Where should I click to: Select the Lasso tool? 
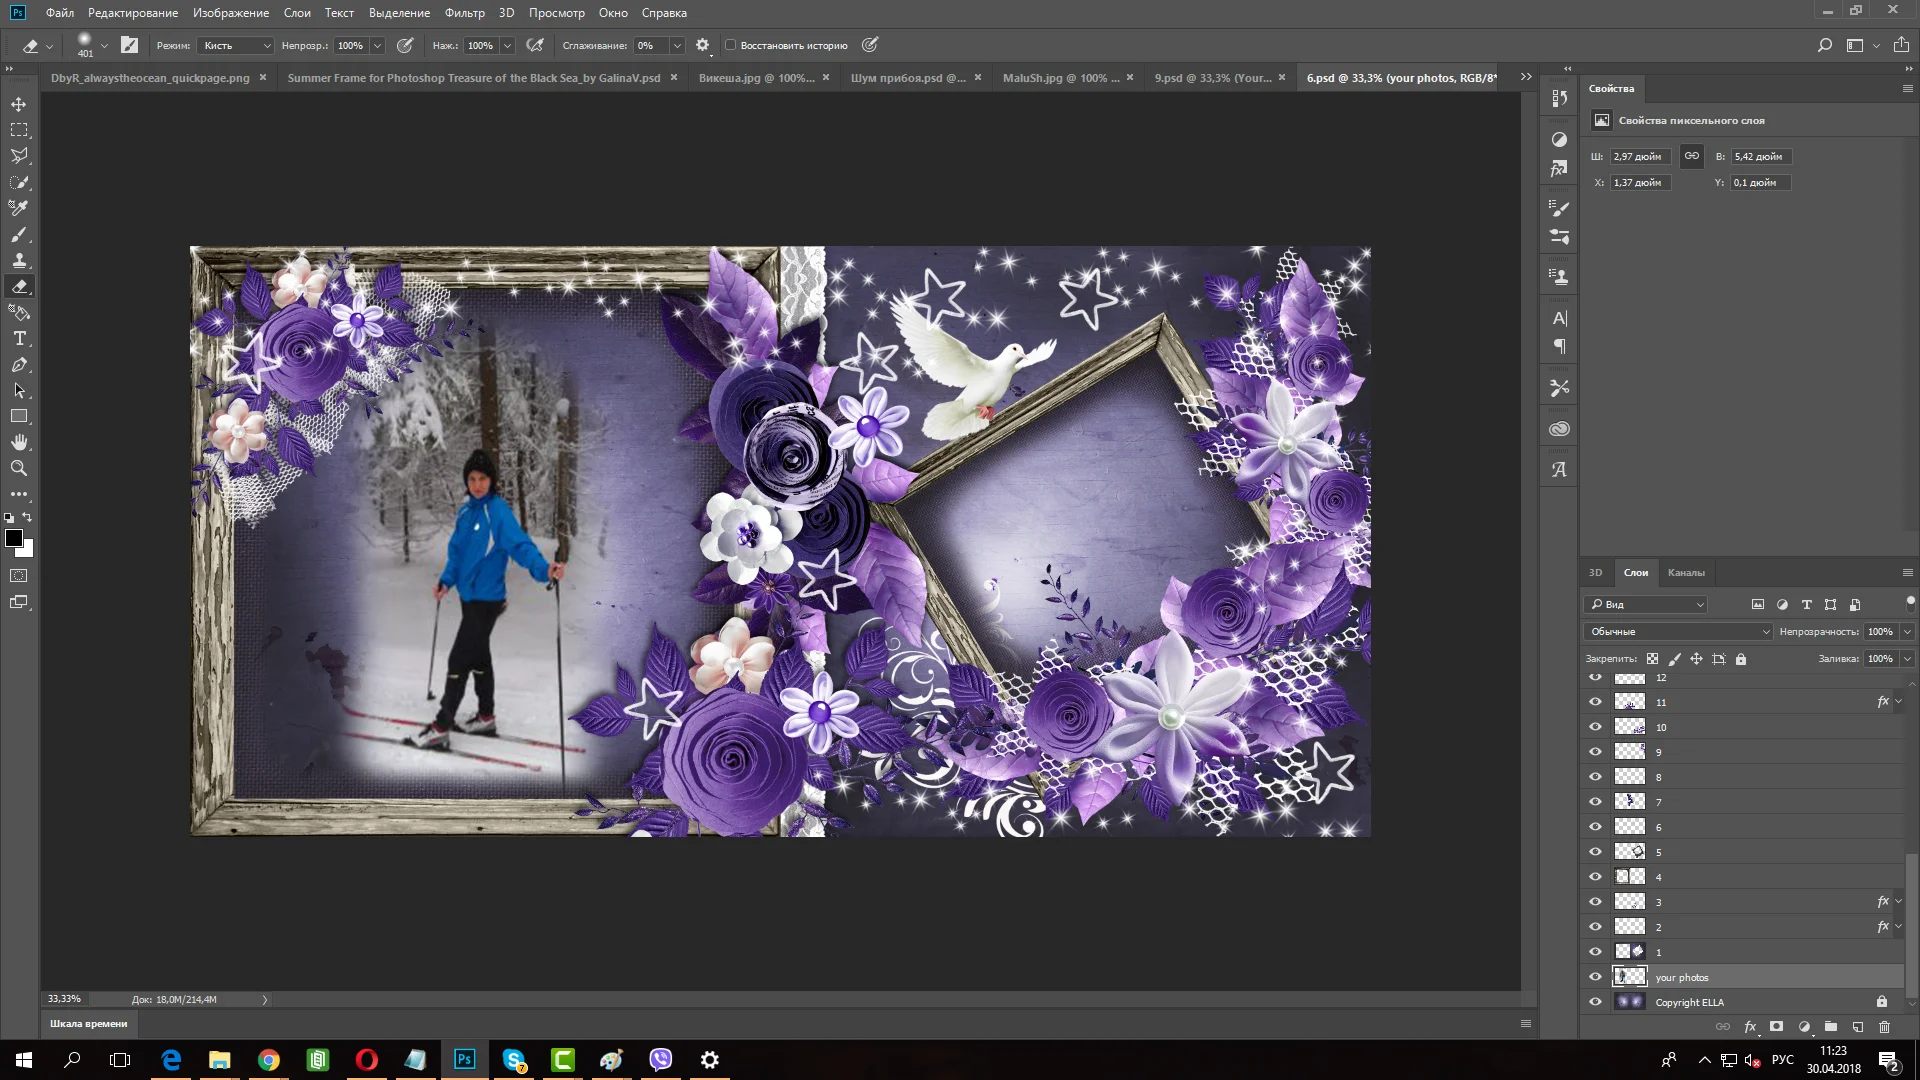tap(19, 156)
